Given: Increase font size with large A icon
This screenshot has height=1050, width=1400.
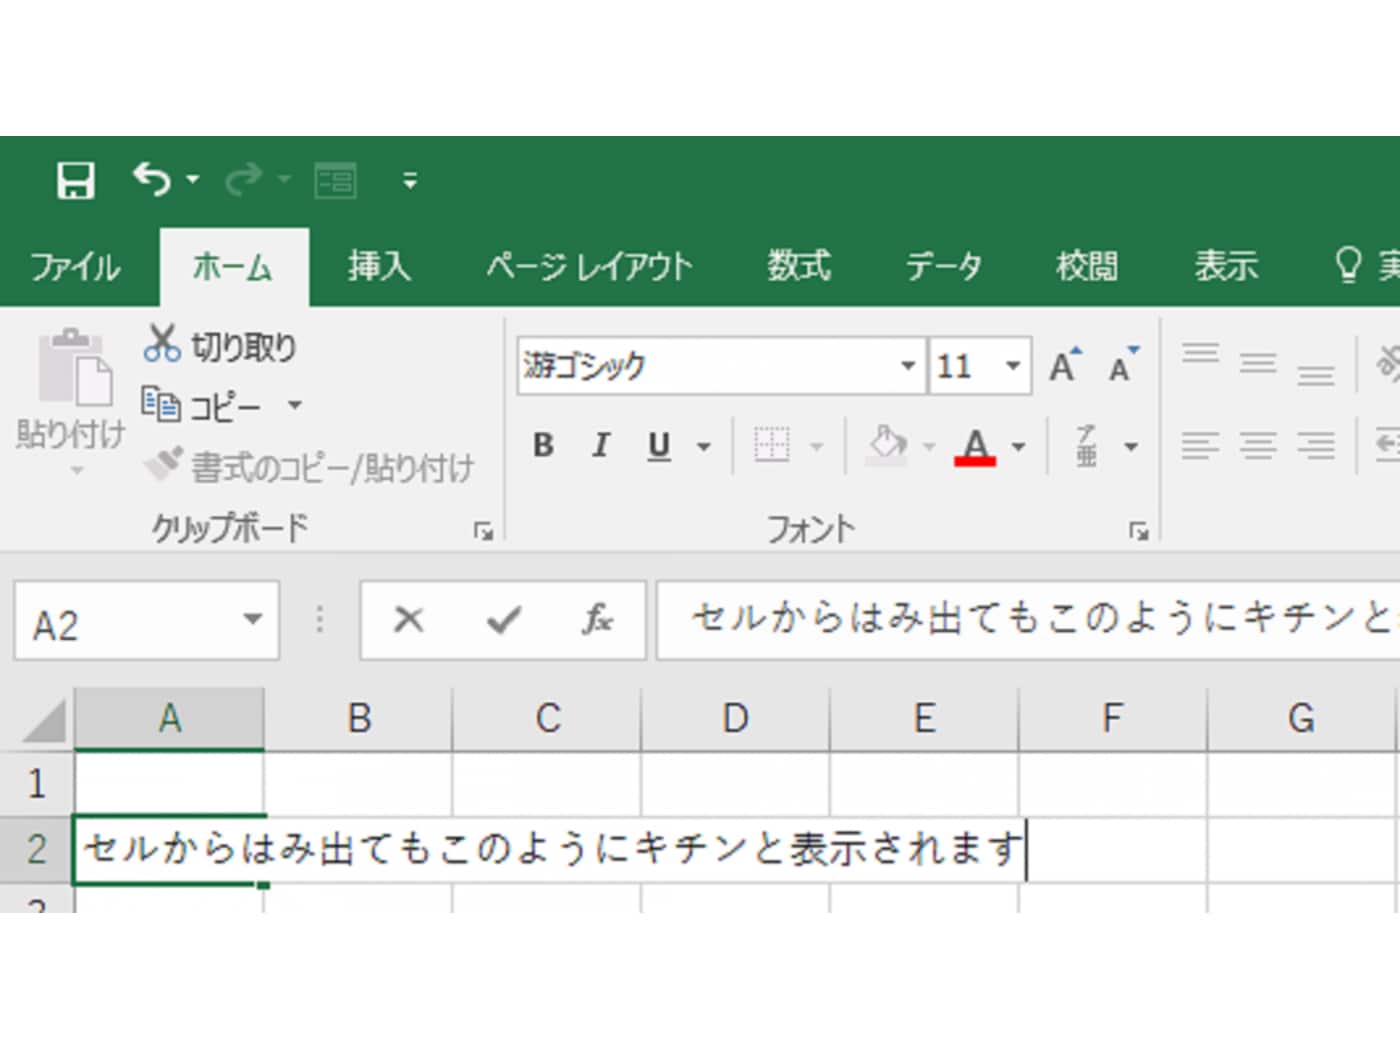Looking at the screenshot, I should 1064,366.
